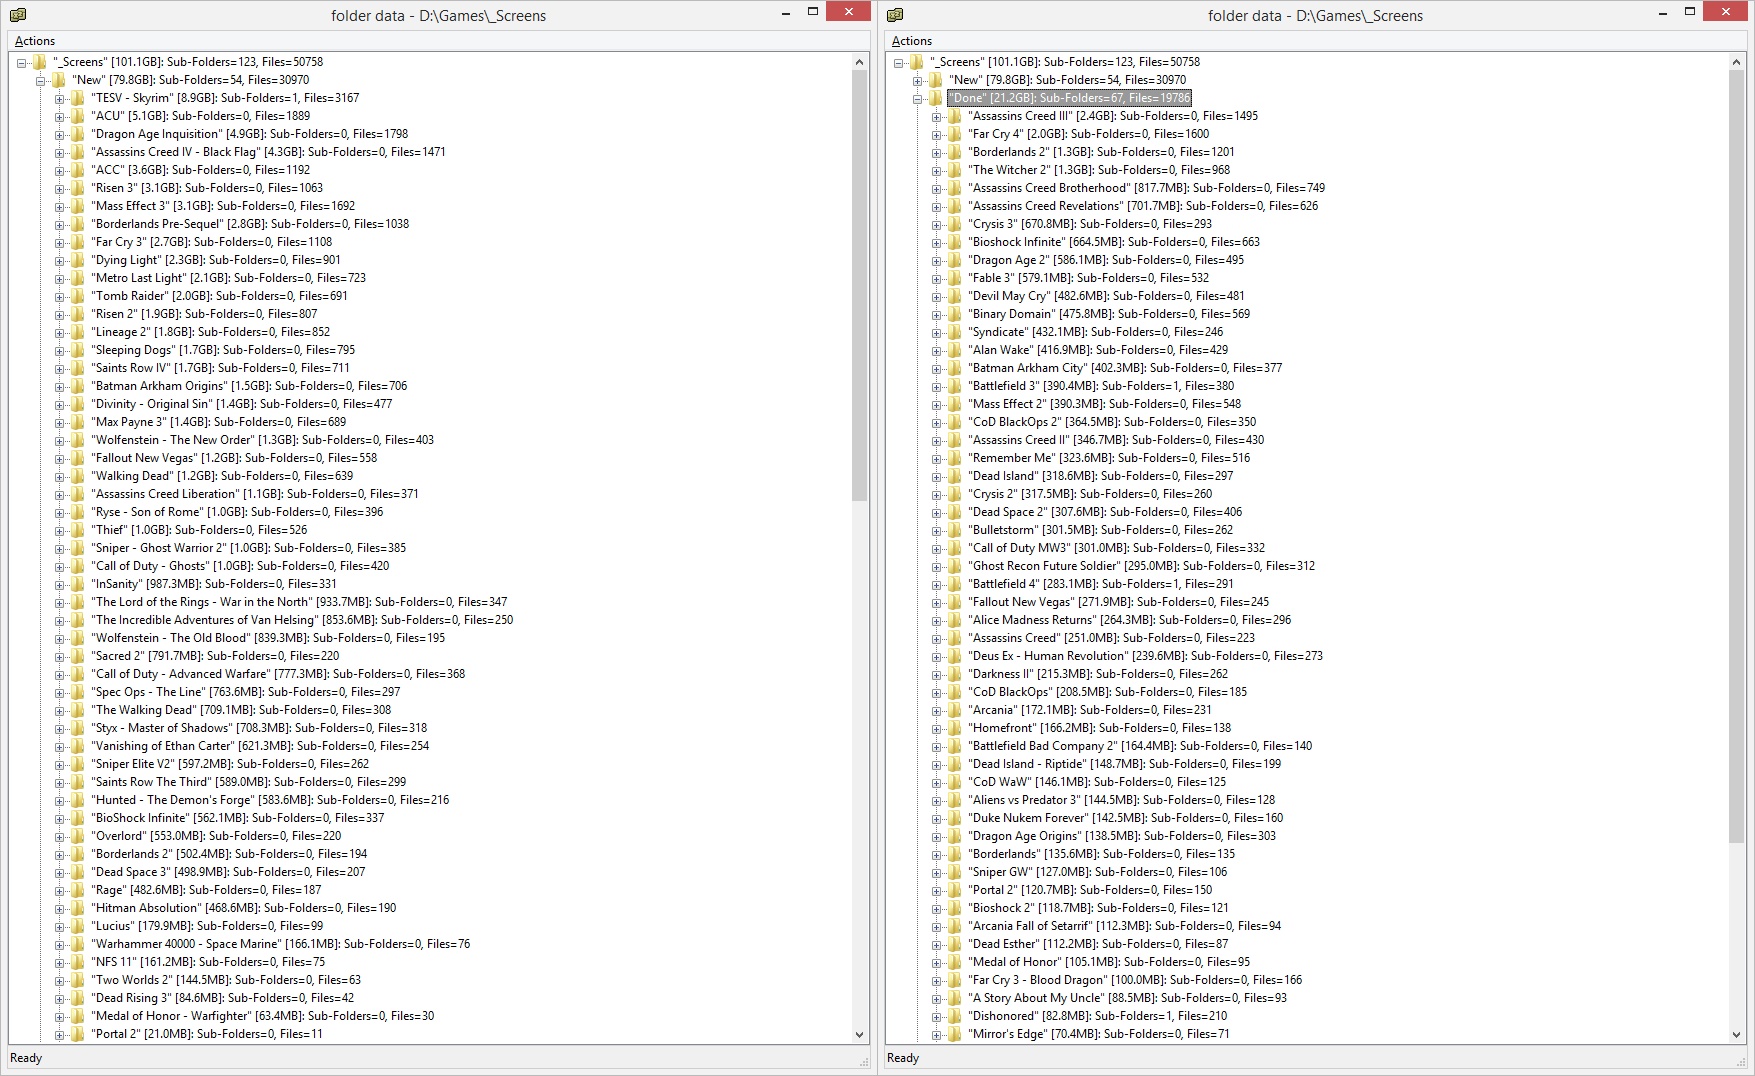The image size is (1755, 1076).
Task: Click folder icon beside Mirror's Edge
Action: 954,1034
